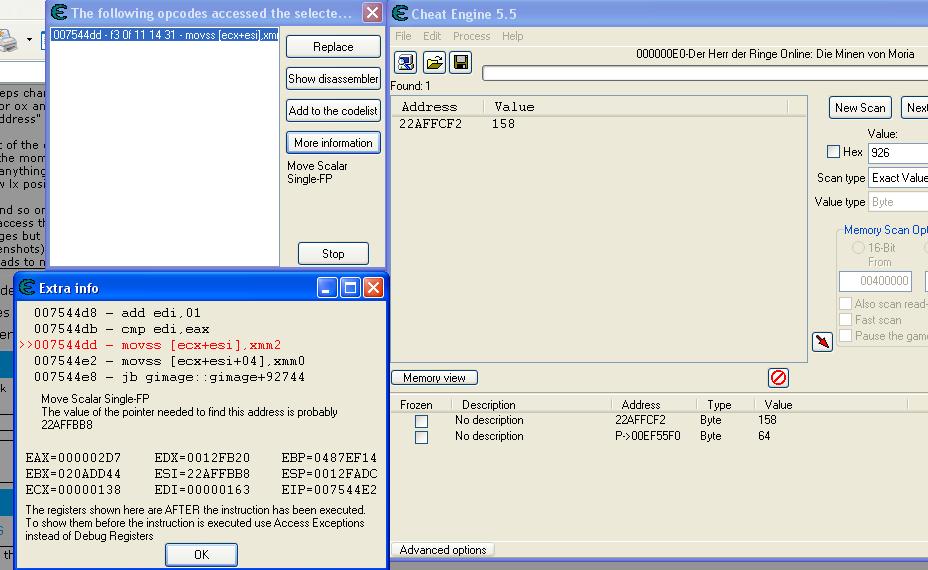Click the open file folder icon
The height and width of the screenshot is (570, 928).
tap(434, 63)
